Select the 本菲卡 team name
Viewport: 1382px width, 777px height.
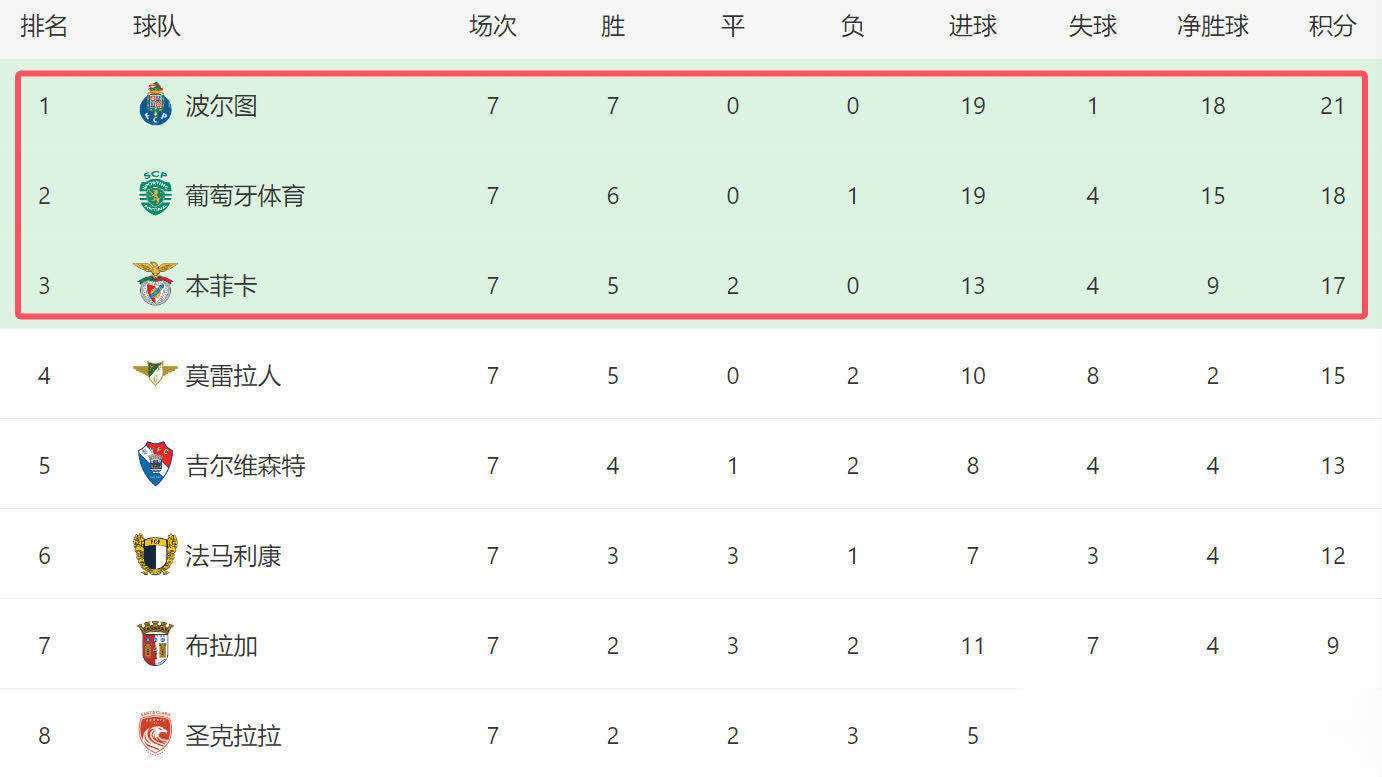221,286
